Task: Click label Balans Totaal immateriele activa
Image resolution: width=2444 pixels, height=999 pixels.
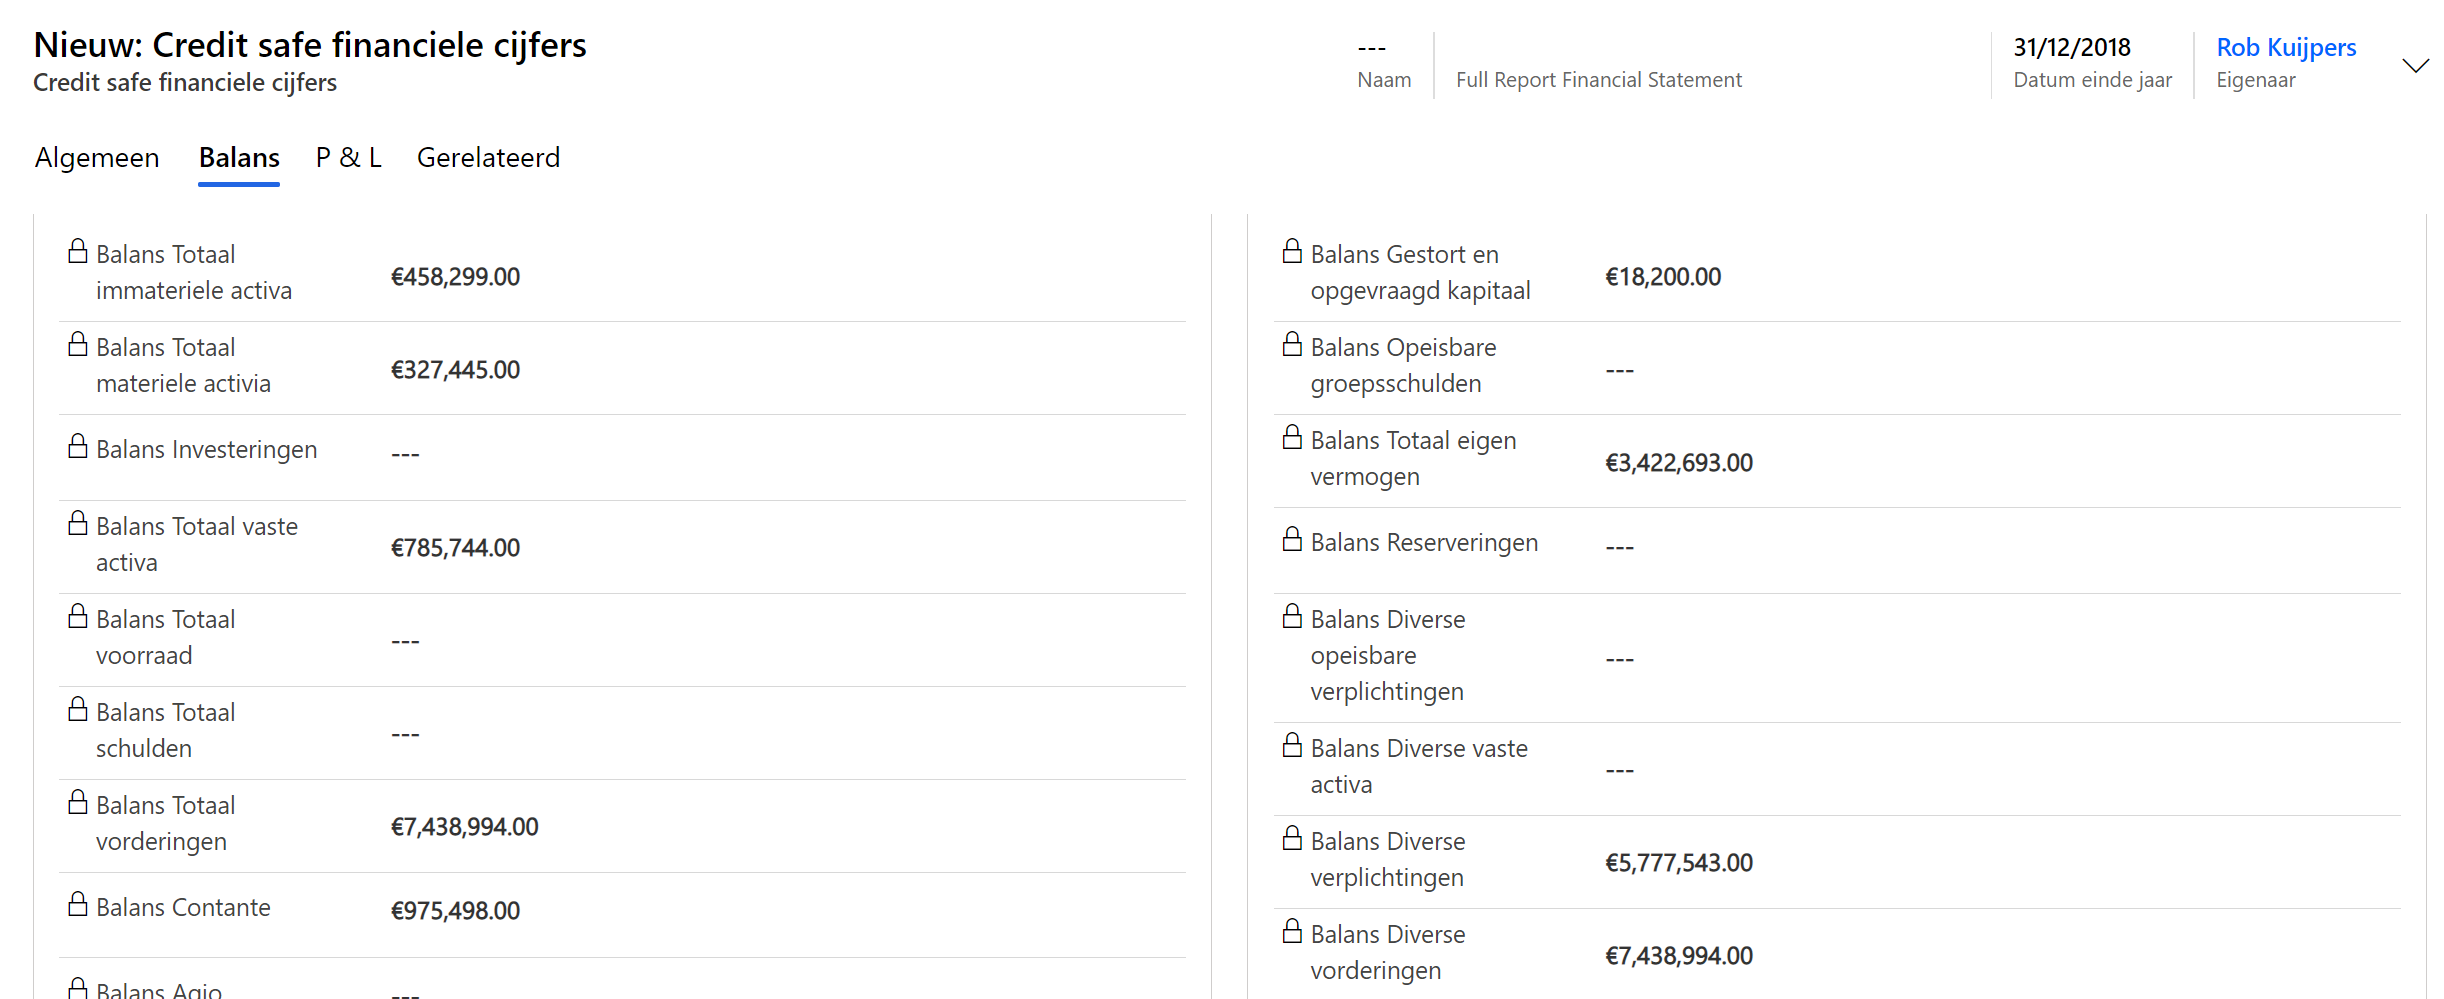Action: pyautogui.click(x=194, y=272)
